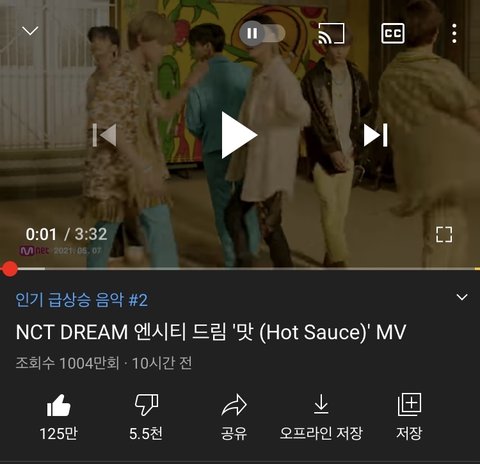Enter fullscreen mode

click(444, 234)
